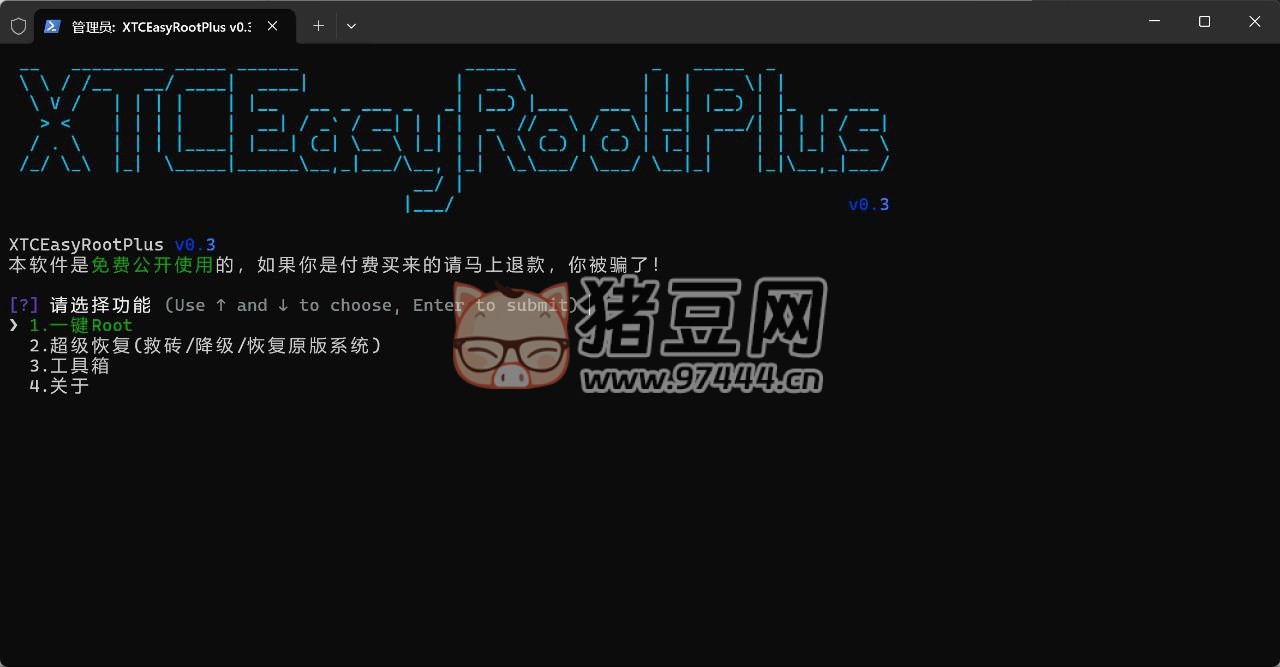The width and height of the screenshot is (1280, 667).
Task: Click the PowerShell icon on the tab
Action: 52,26
